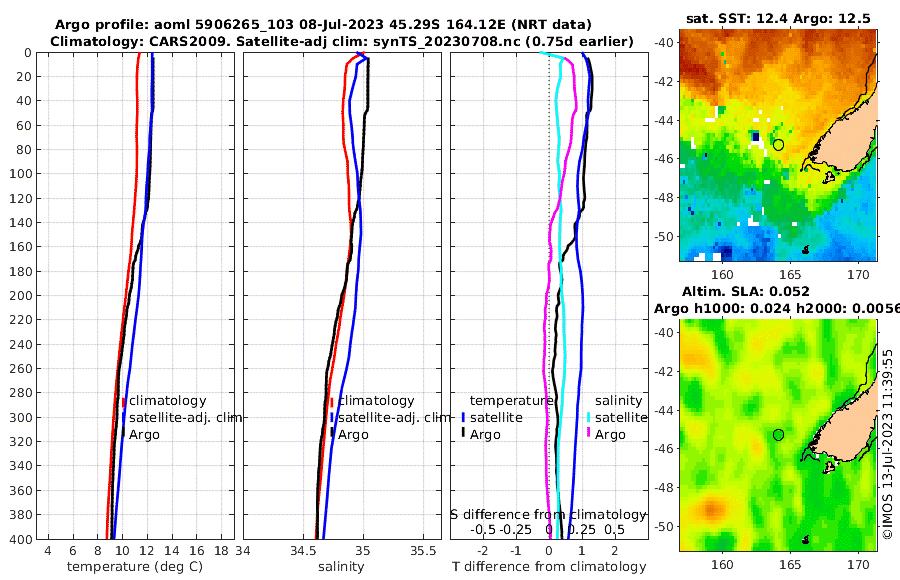Click cyan salinity satellite legend swatch
The height and width of the screenshot is (580, 900).
588,418
